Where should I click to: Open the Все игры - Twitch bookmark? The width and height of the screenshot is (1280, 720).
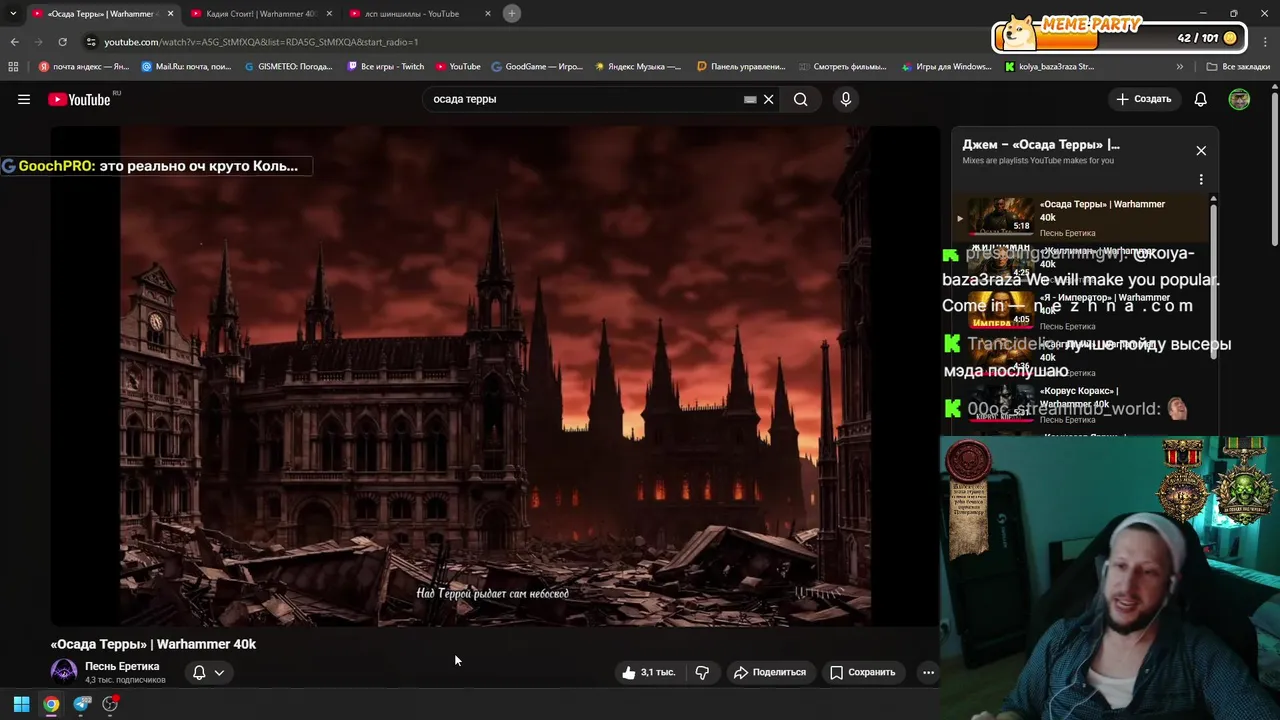386,67
